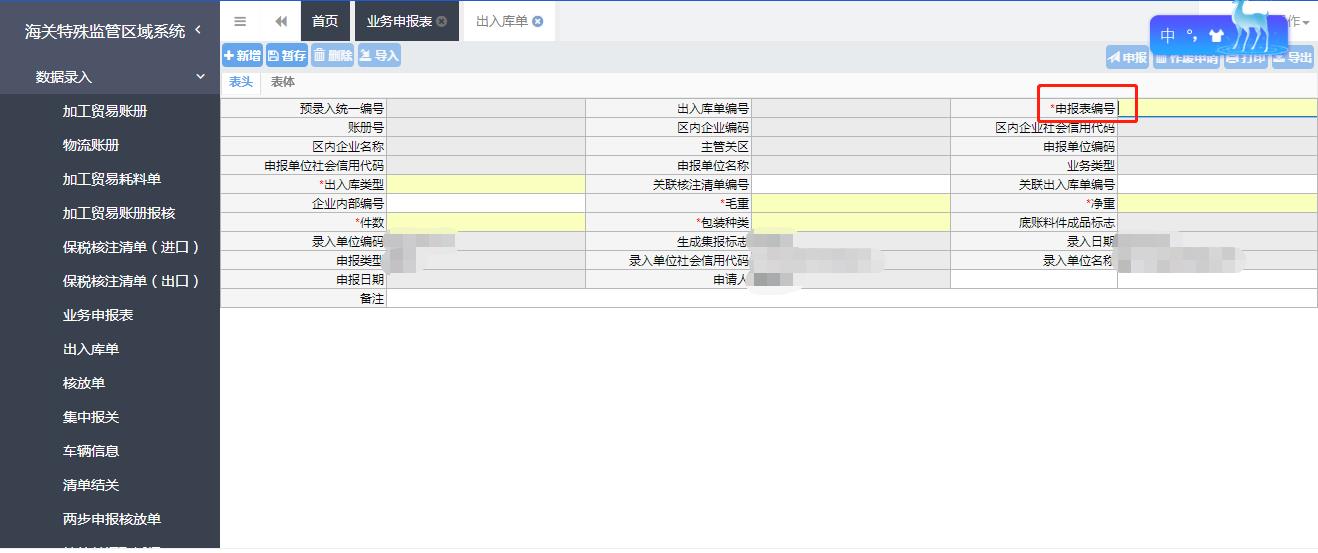
Task: Open 车辆信息 from the sidebar
Action: click(91, 451)
